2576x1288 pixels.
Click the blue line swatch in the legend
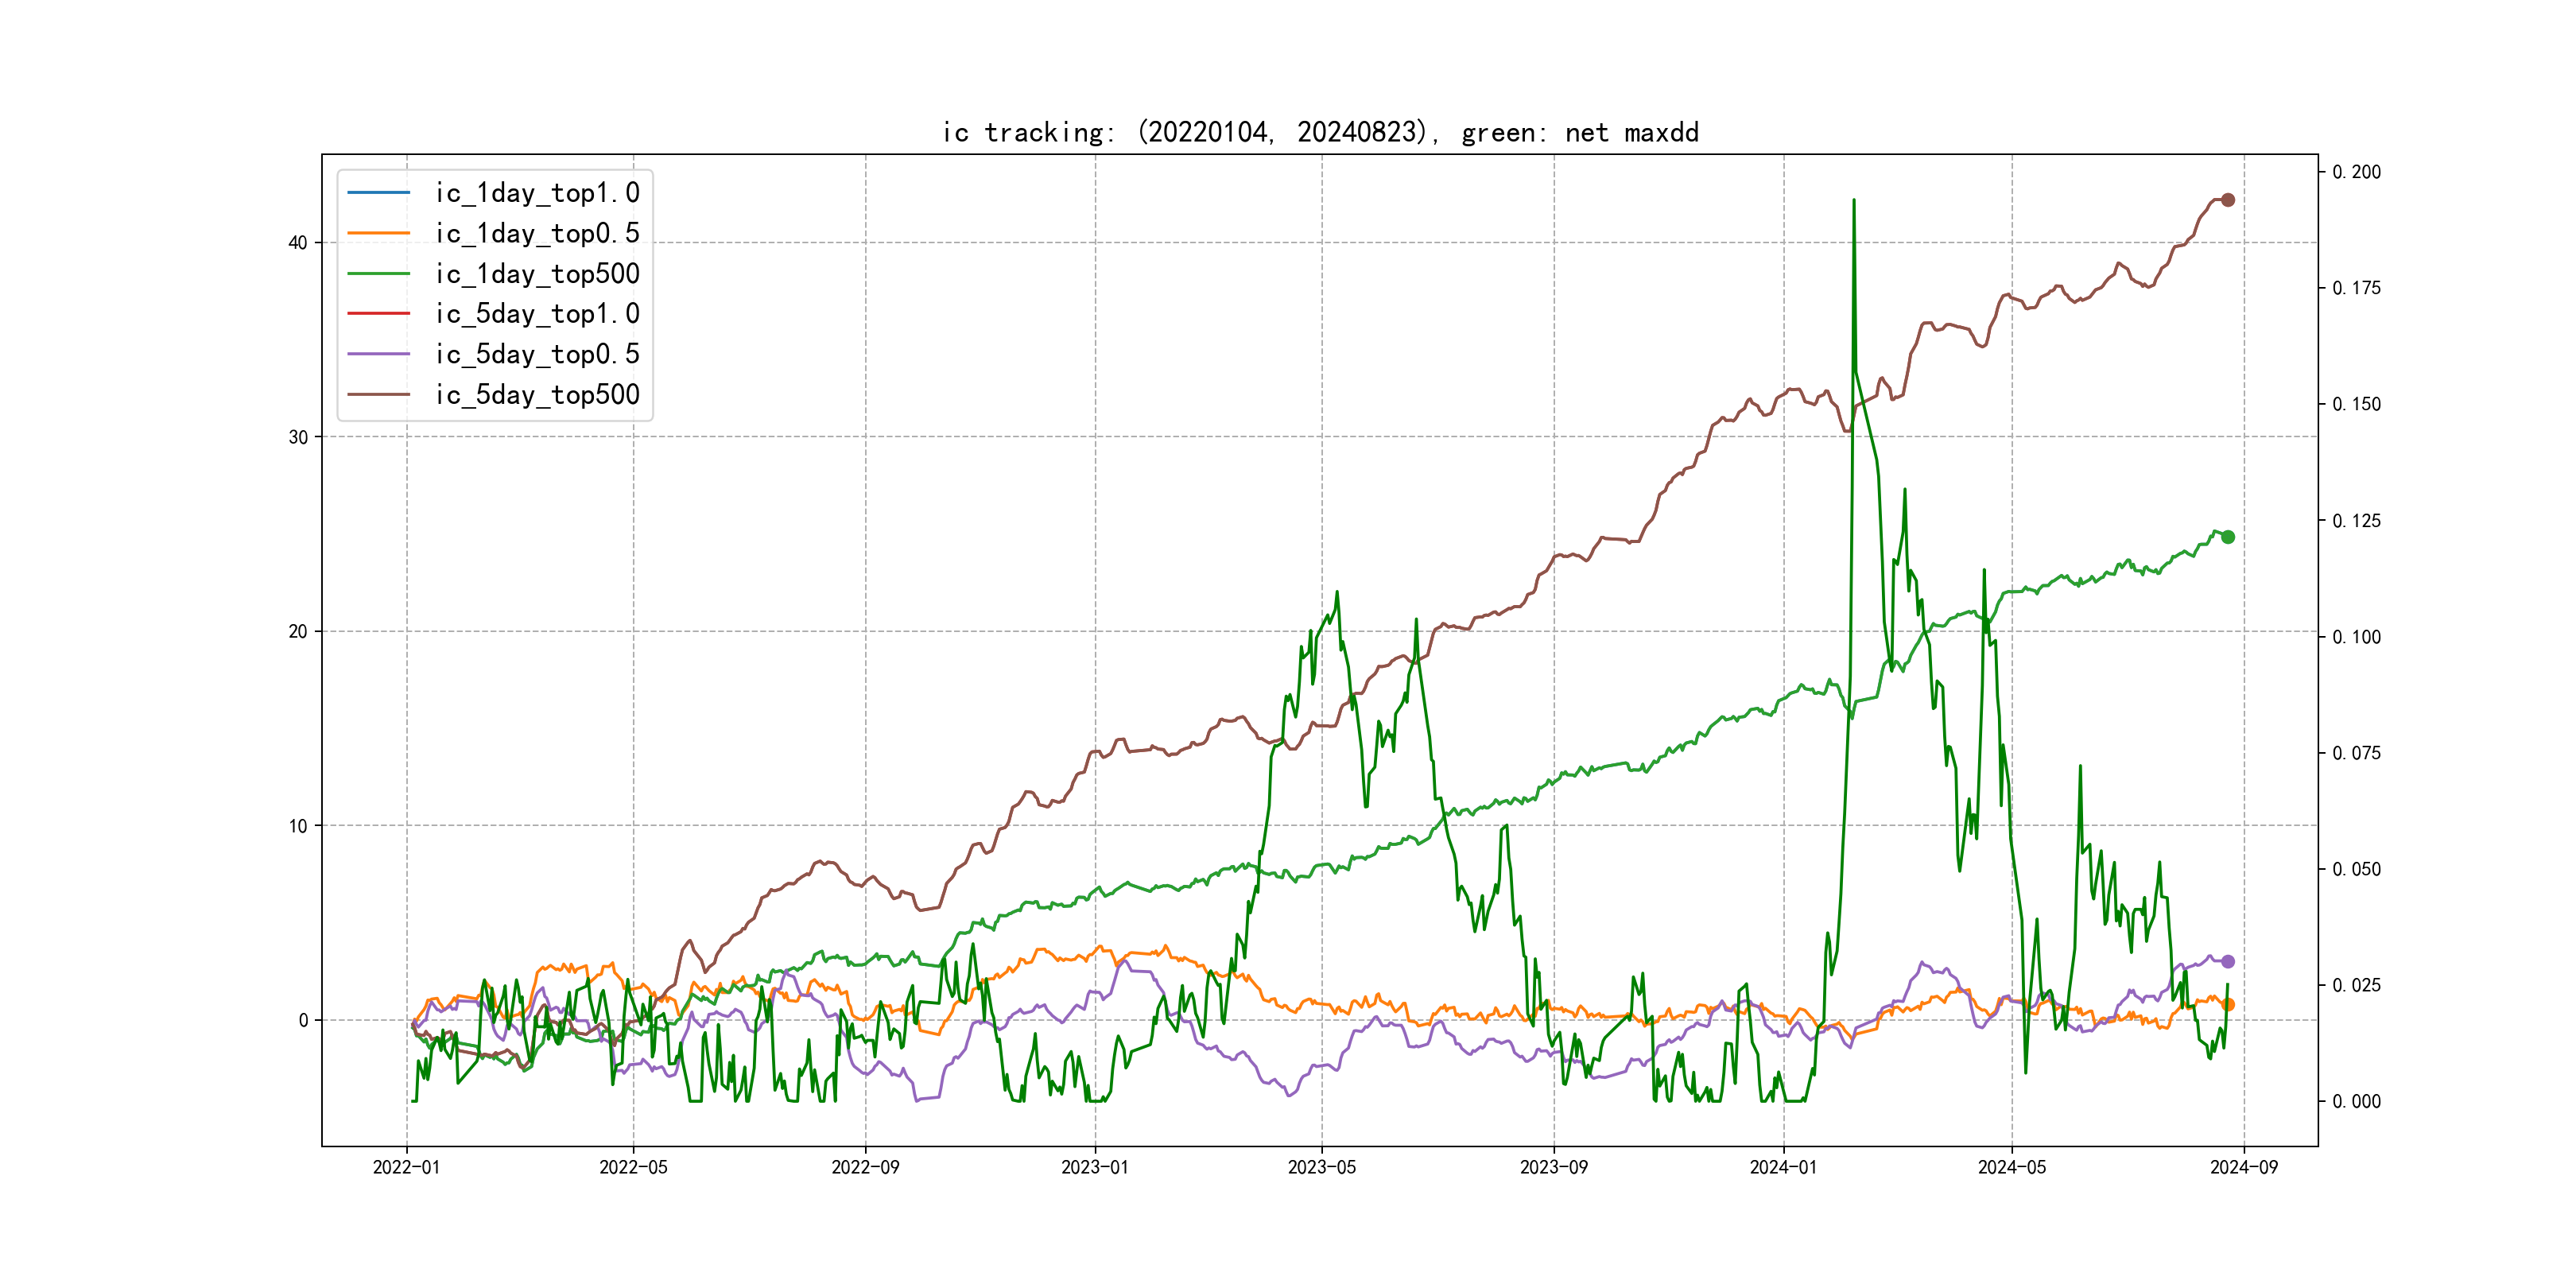click(378, 192)
